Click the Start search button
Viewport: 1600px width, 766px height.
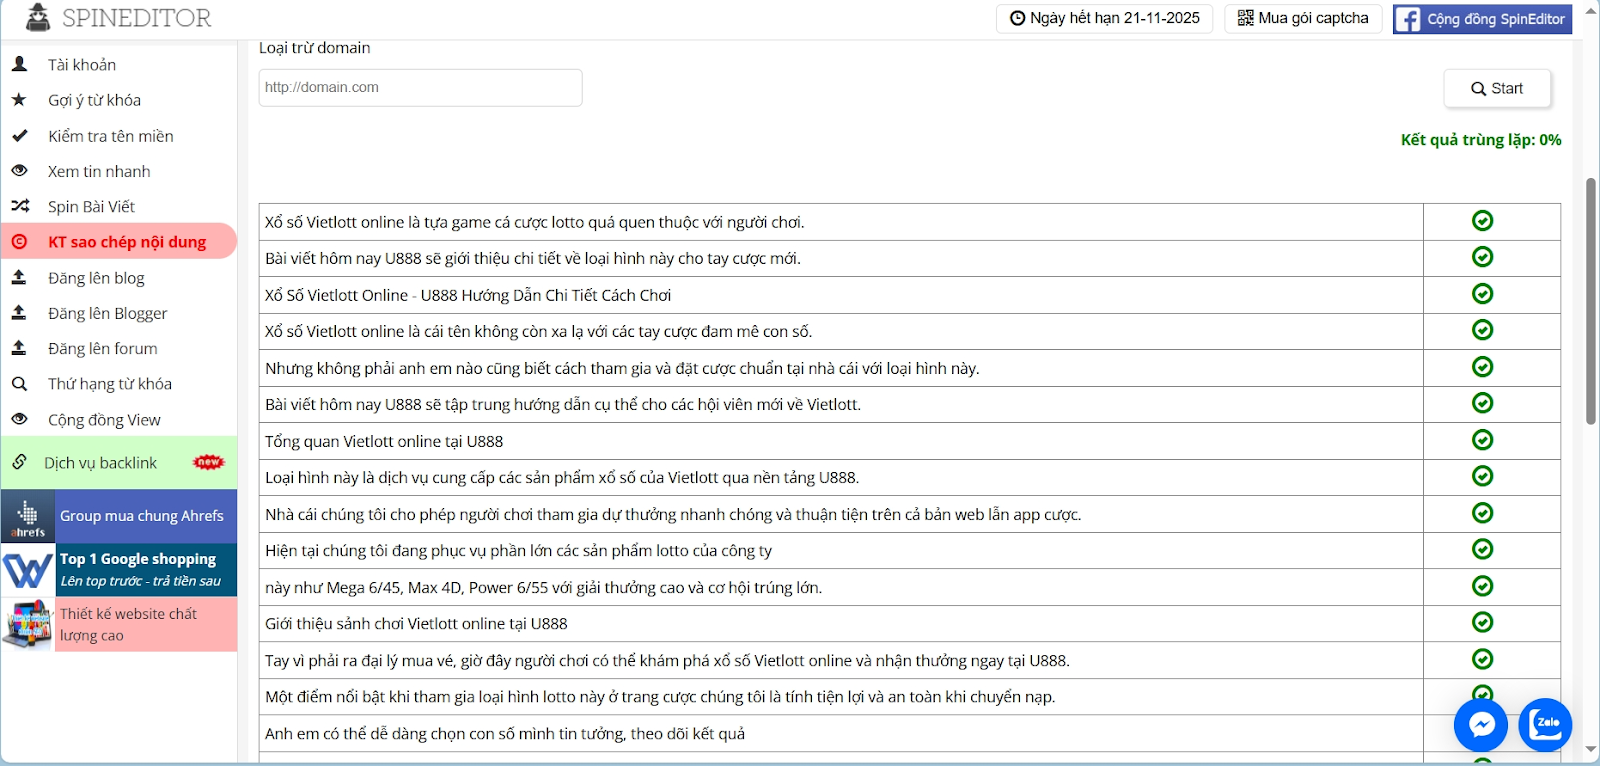(x=1497, y=88)
